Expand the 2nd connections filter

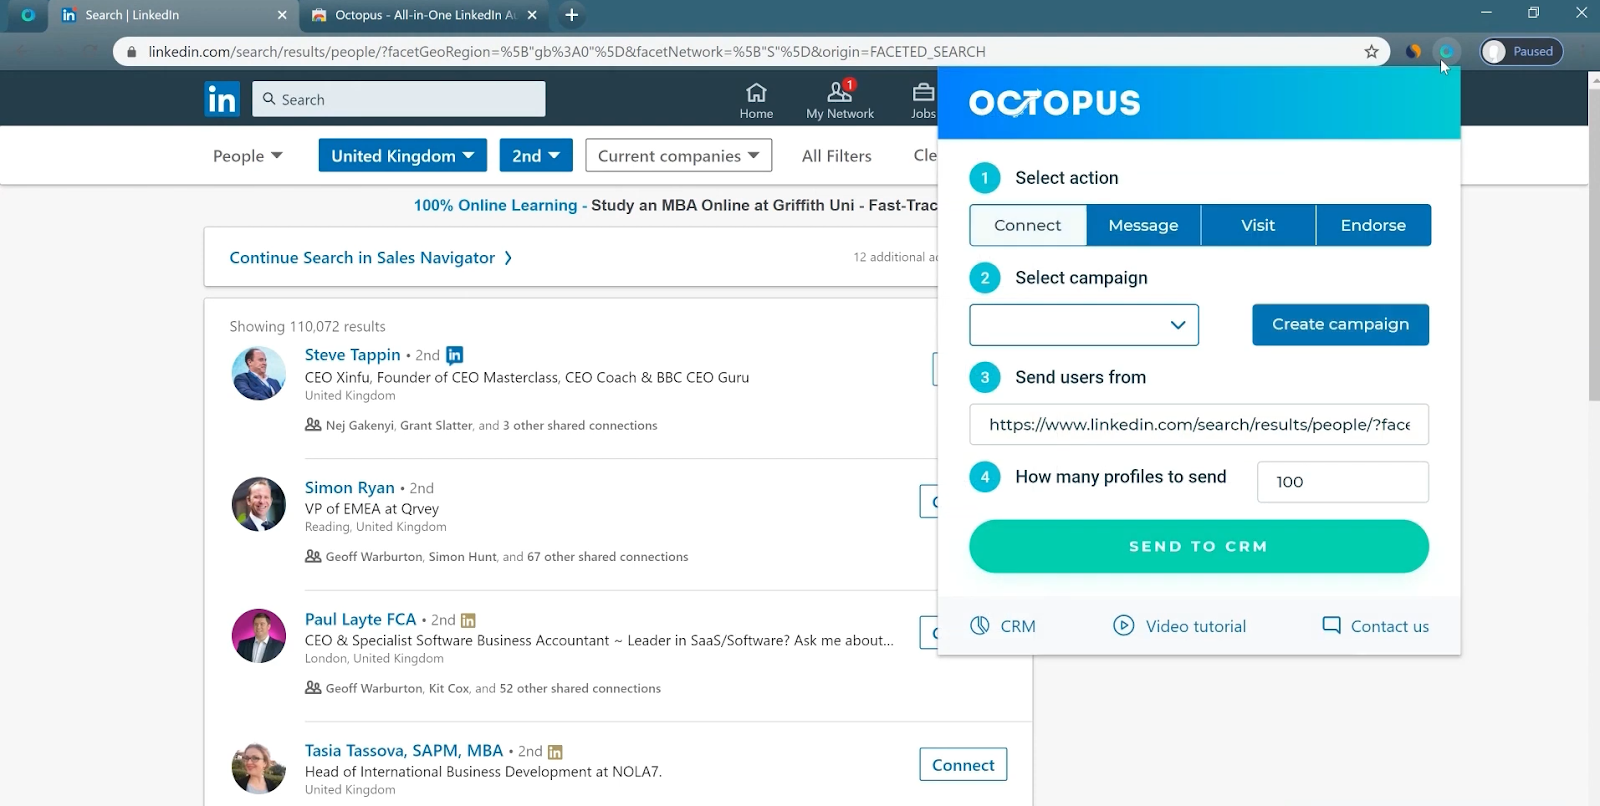(536, 155)
